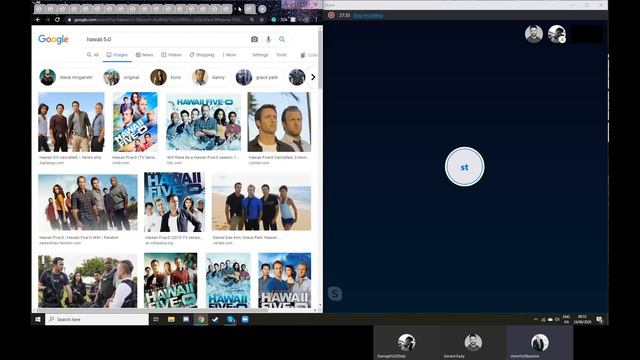
Task: Filter by the steve mcgarrett chip
Action: (x=67, y=77)
